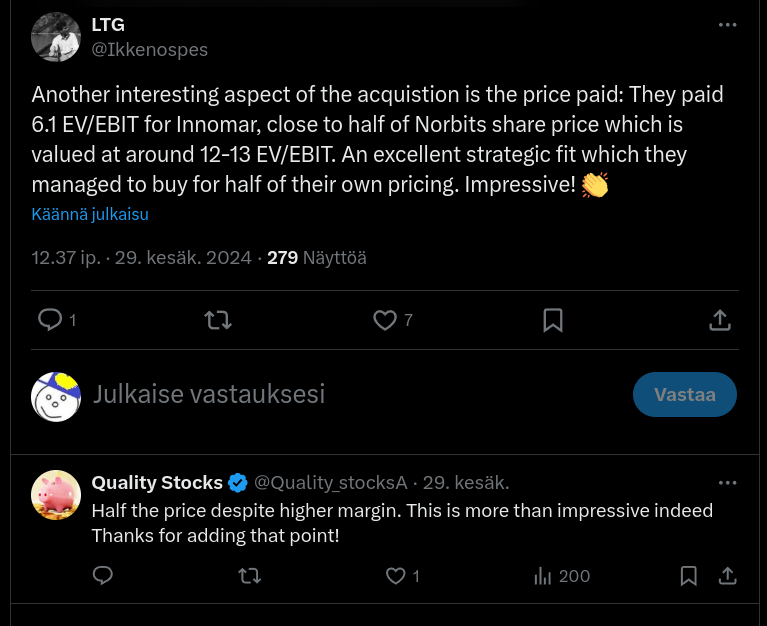The height and width of the screenshot is (626, 767).
Task: Reply to the Quality Stocks comment
Action: click(102, 576)
